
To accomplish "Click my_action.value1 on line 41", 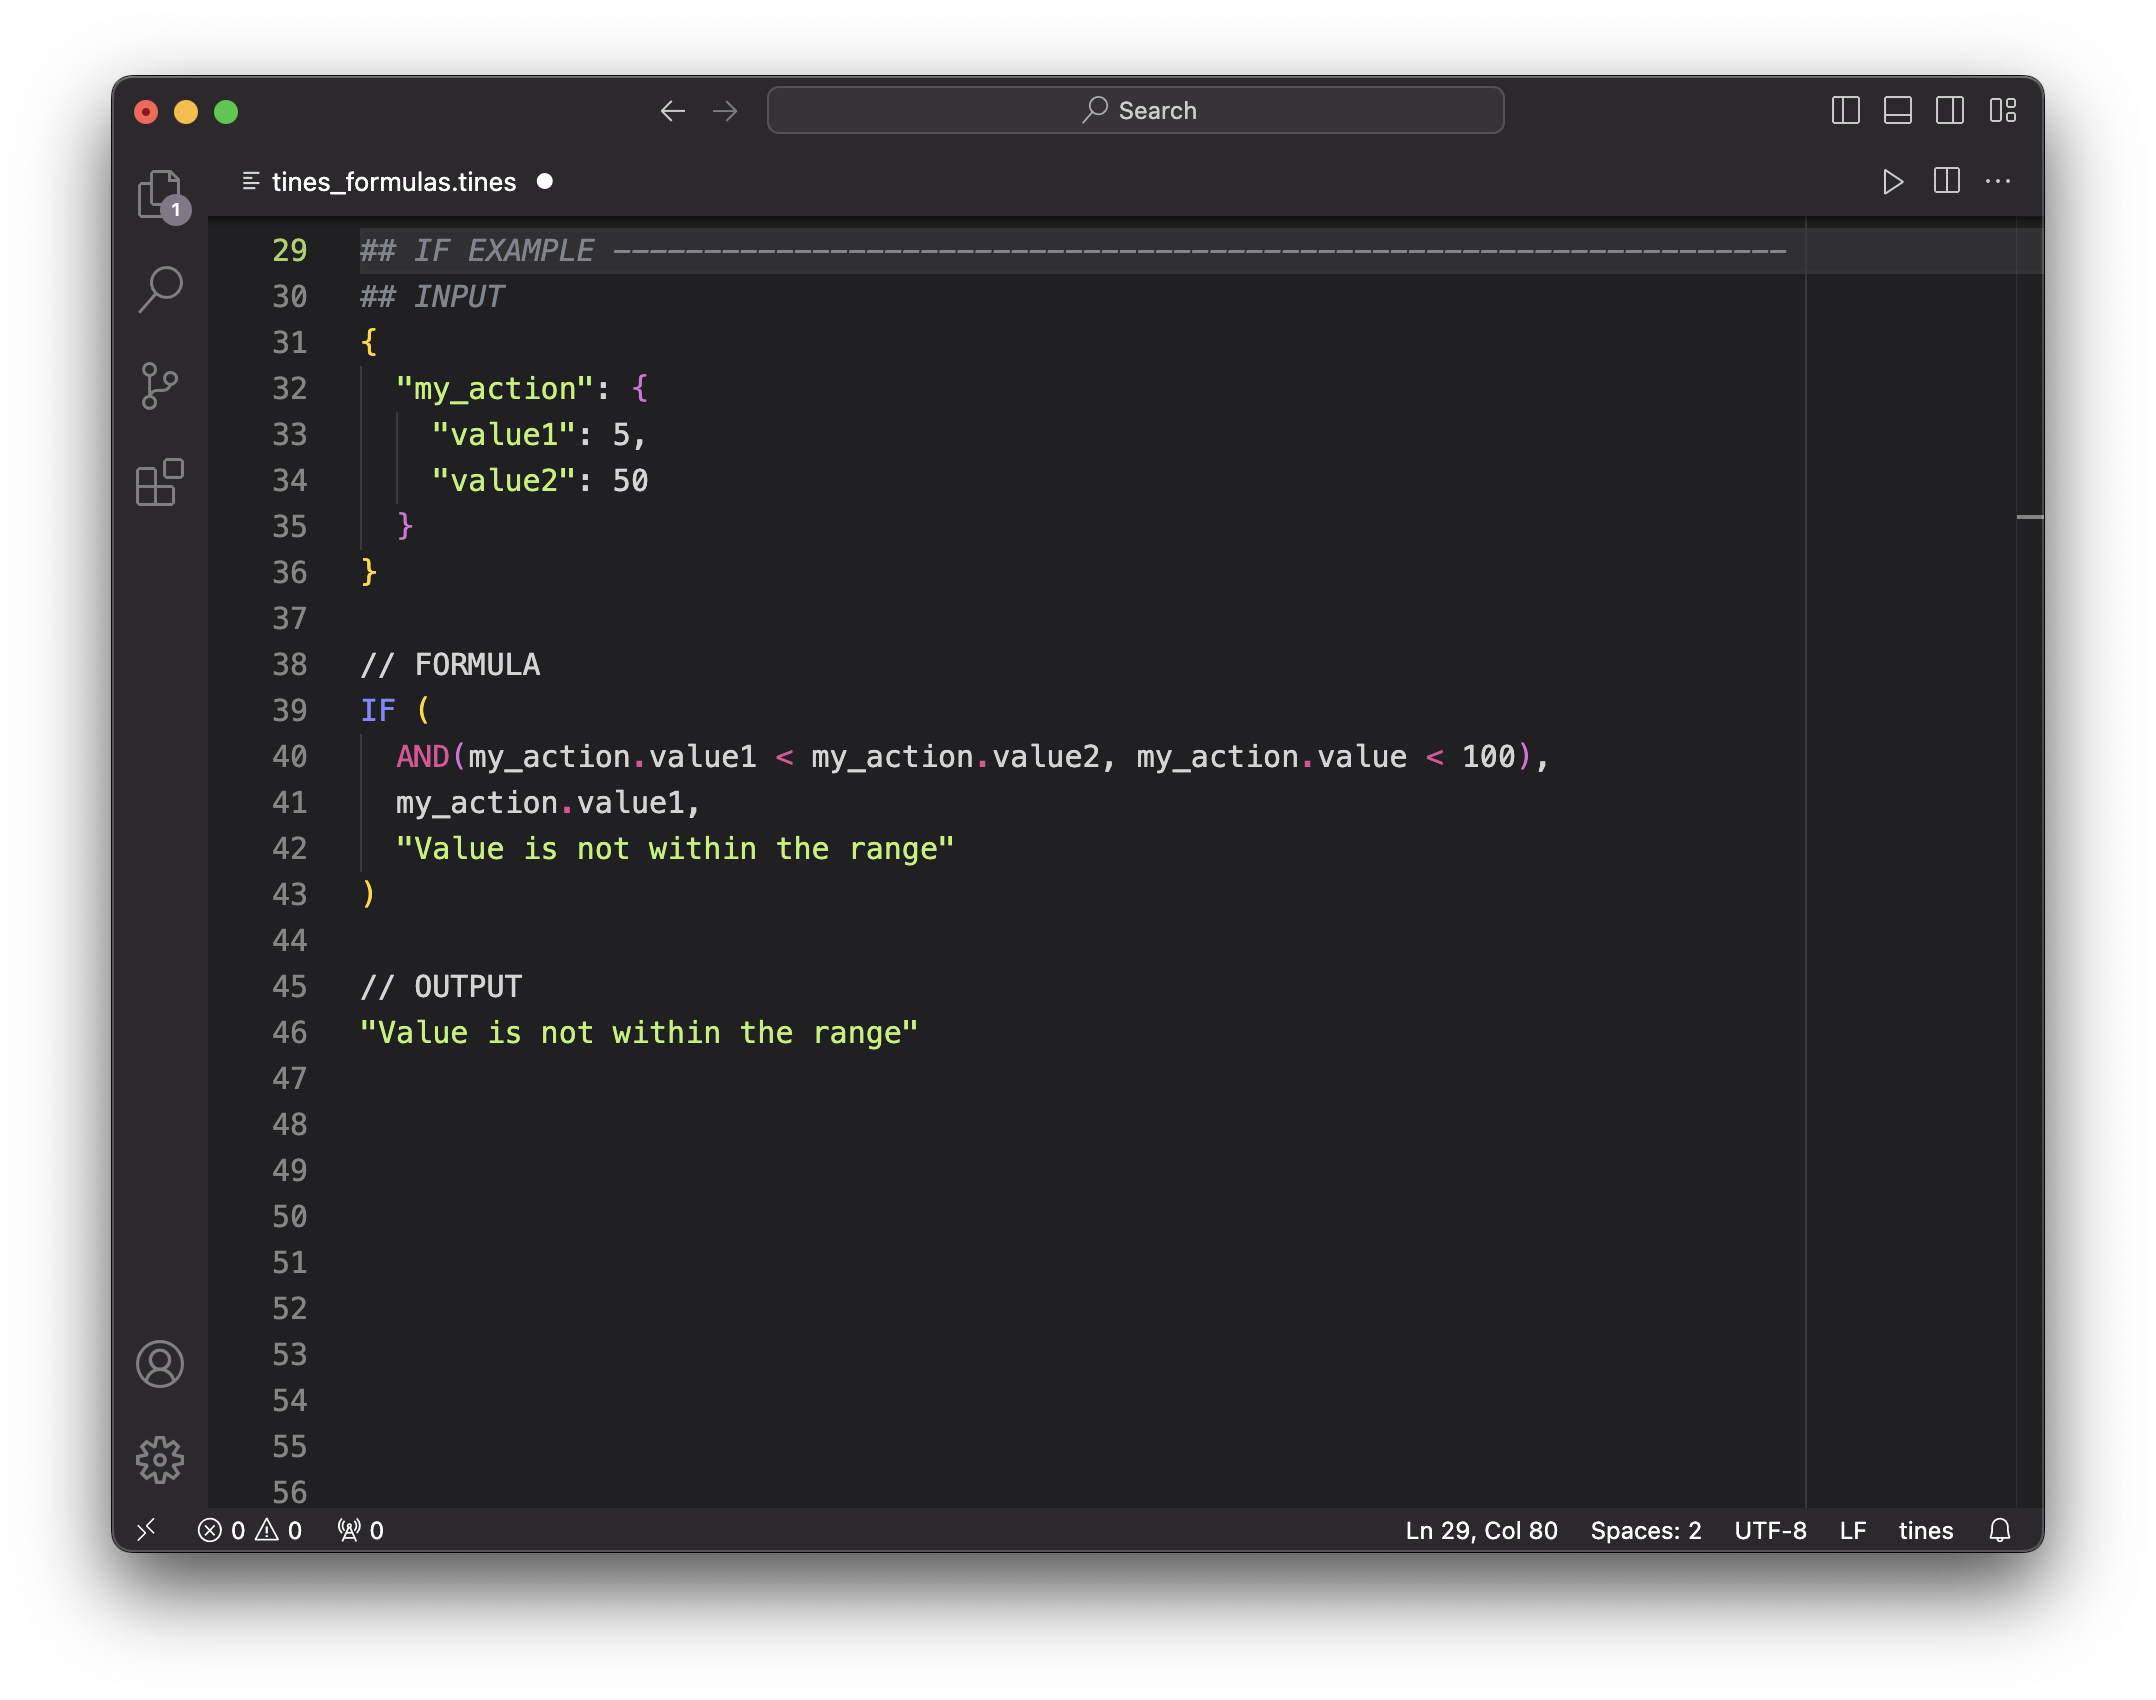I will coord(540,803).
